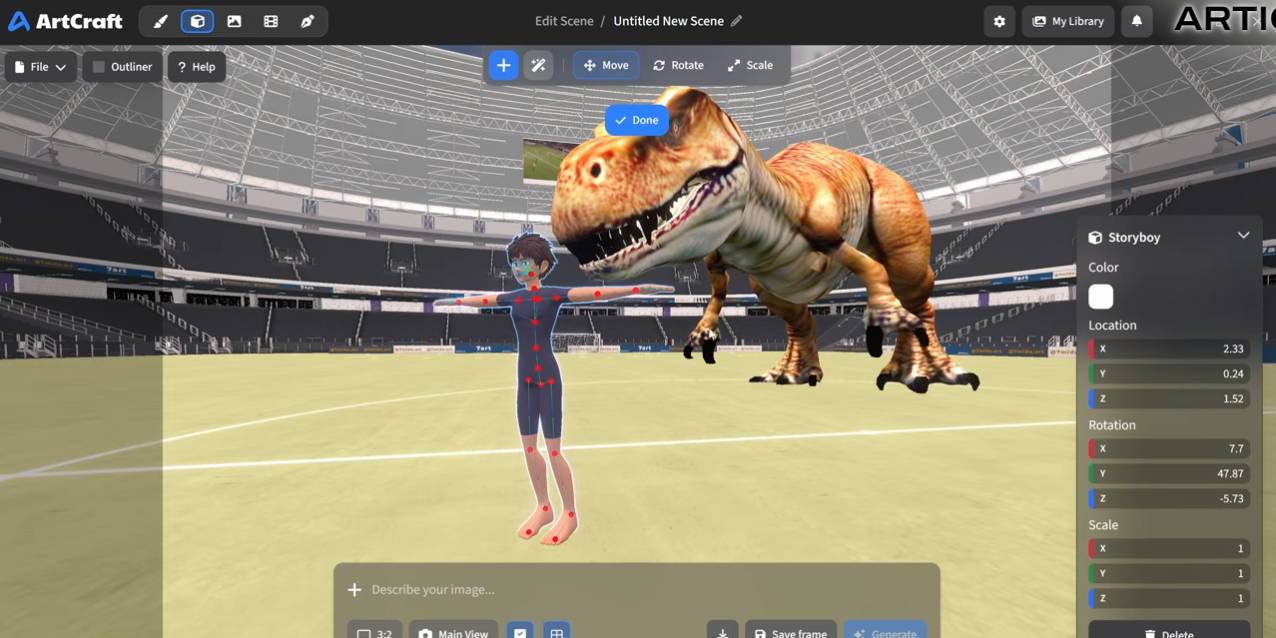Toggle the Outliner checkbox
The height and width of the screenshot is (638, 1276).
point(99,67)
